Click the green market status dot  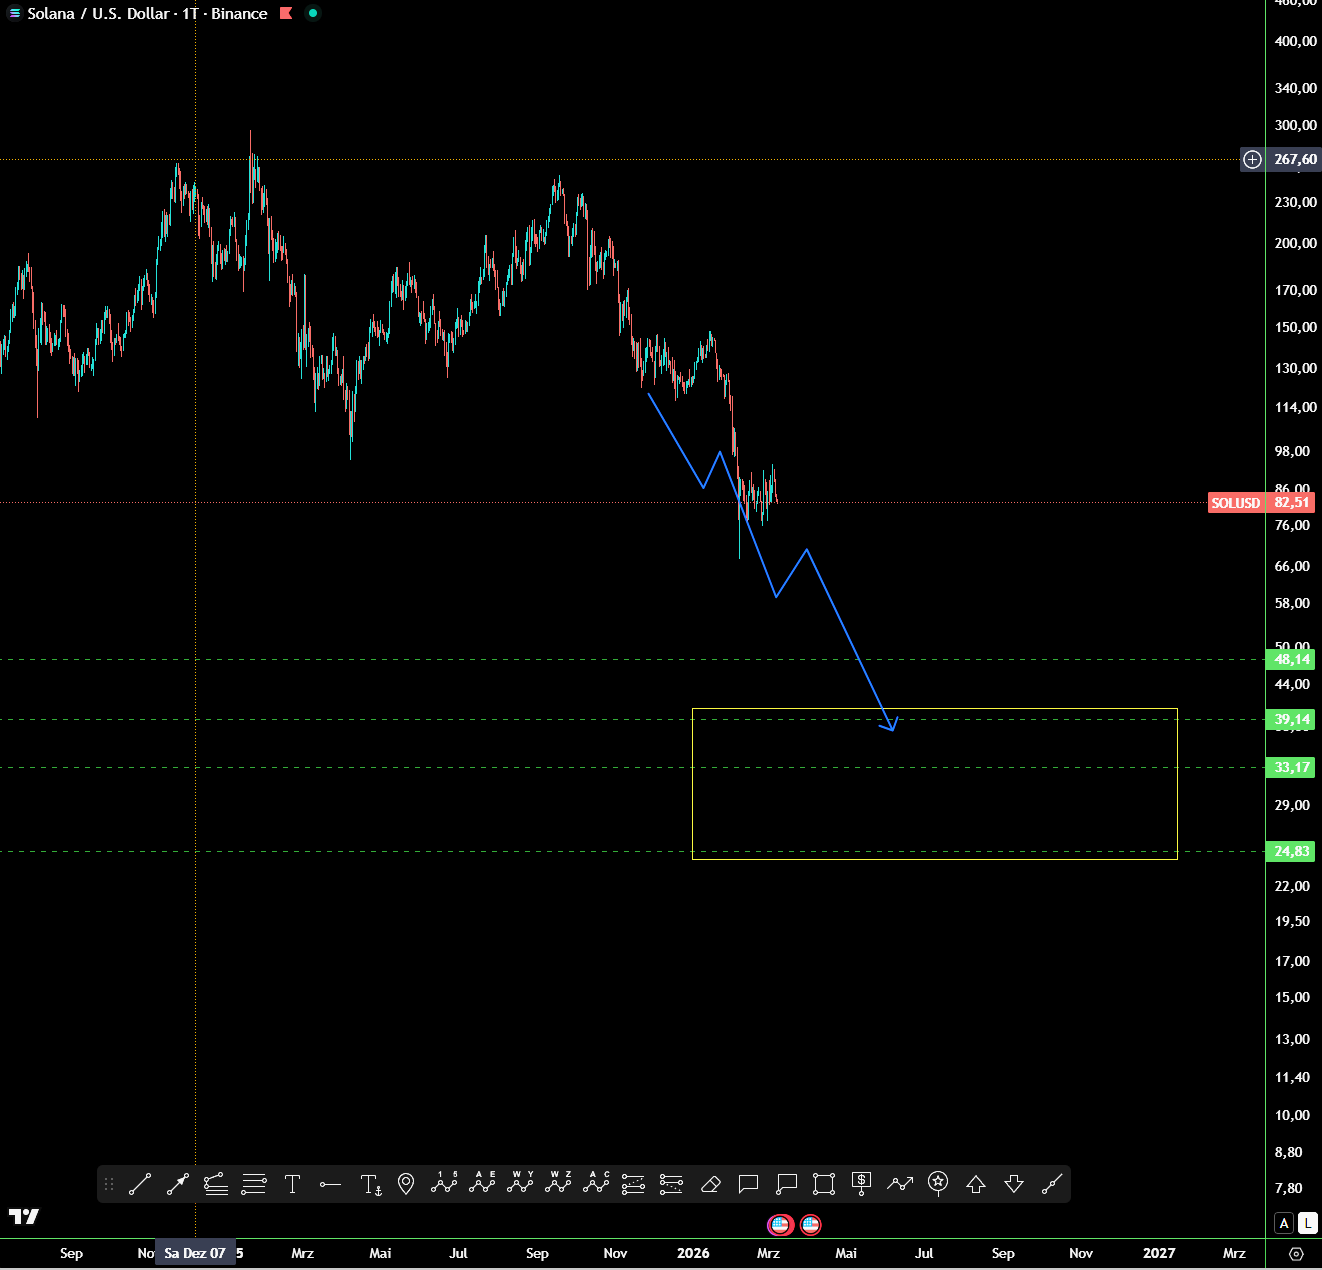tap(313, 14)
